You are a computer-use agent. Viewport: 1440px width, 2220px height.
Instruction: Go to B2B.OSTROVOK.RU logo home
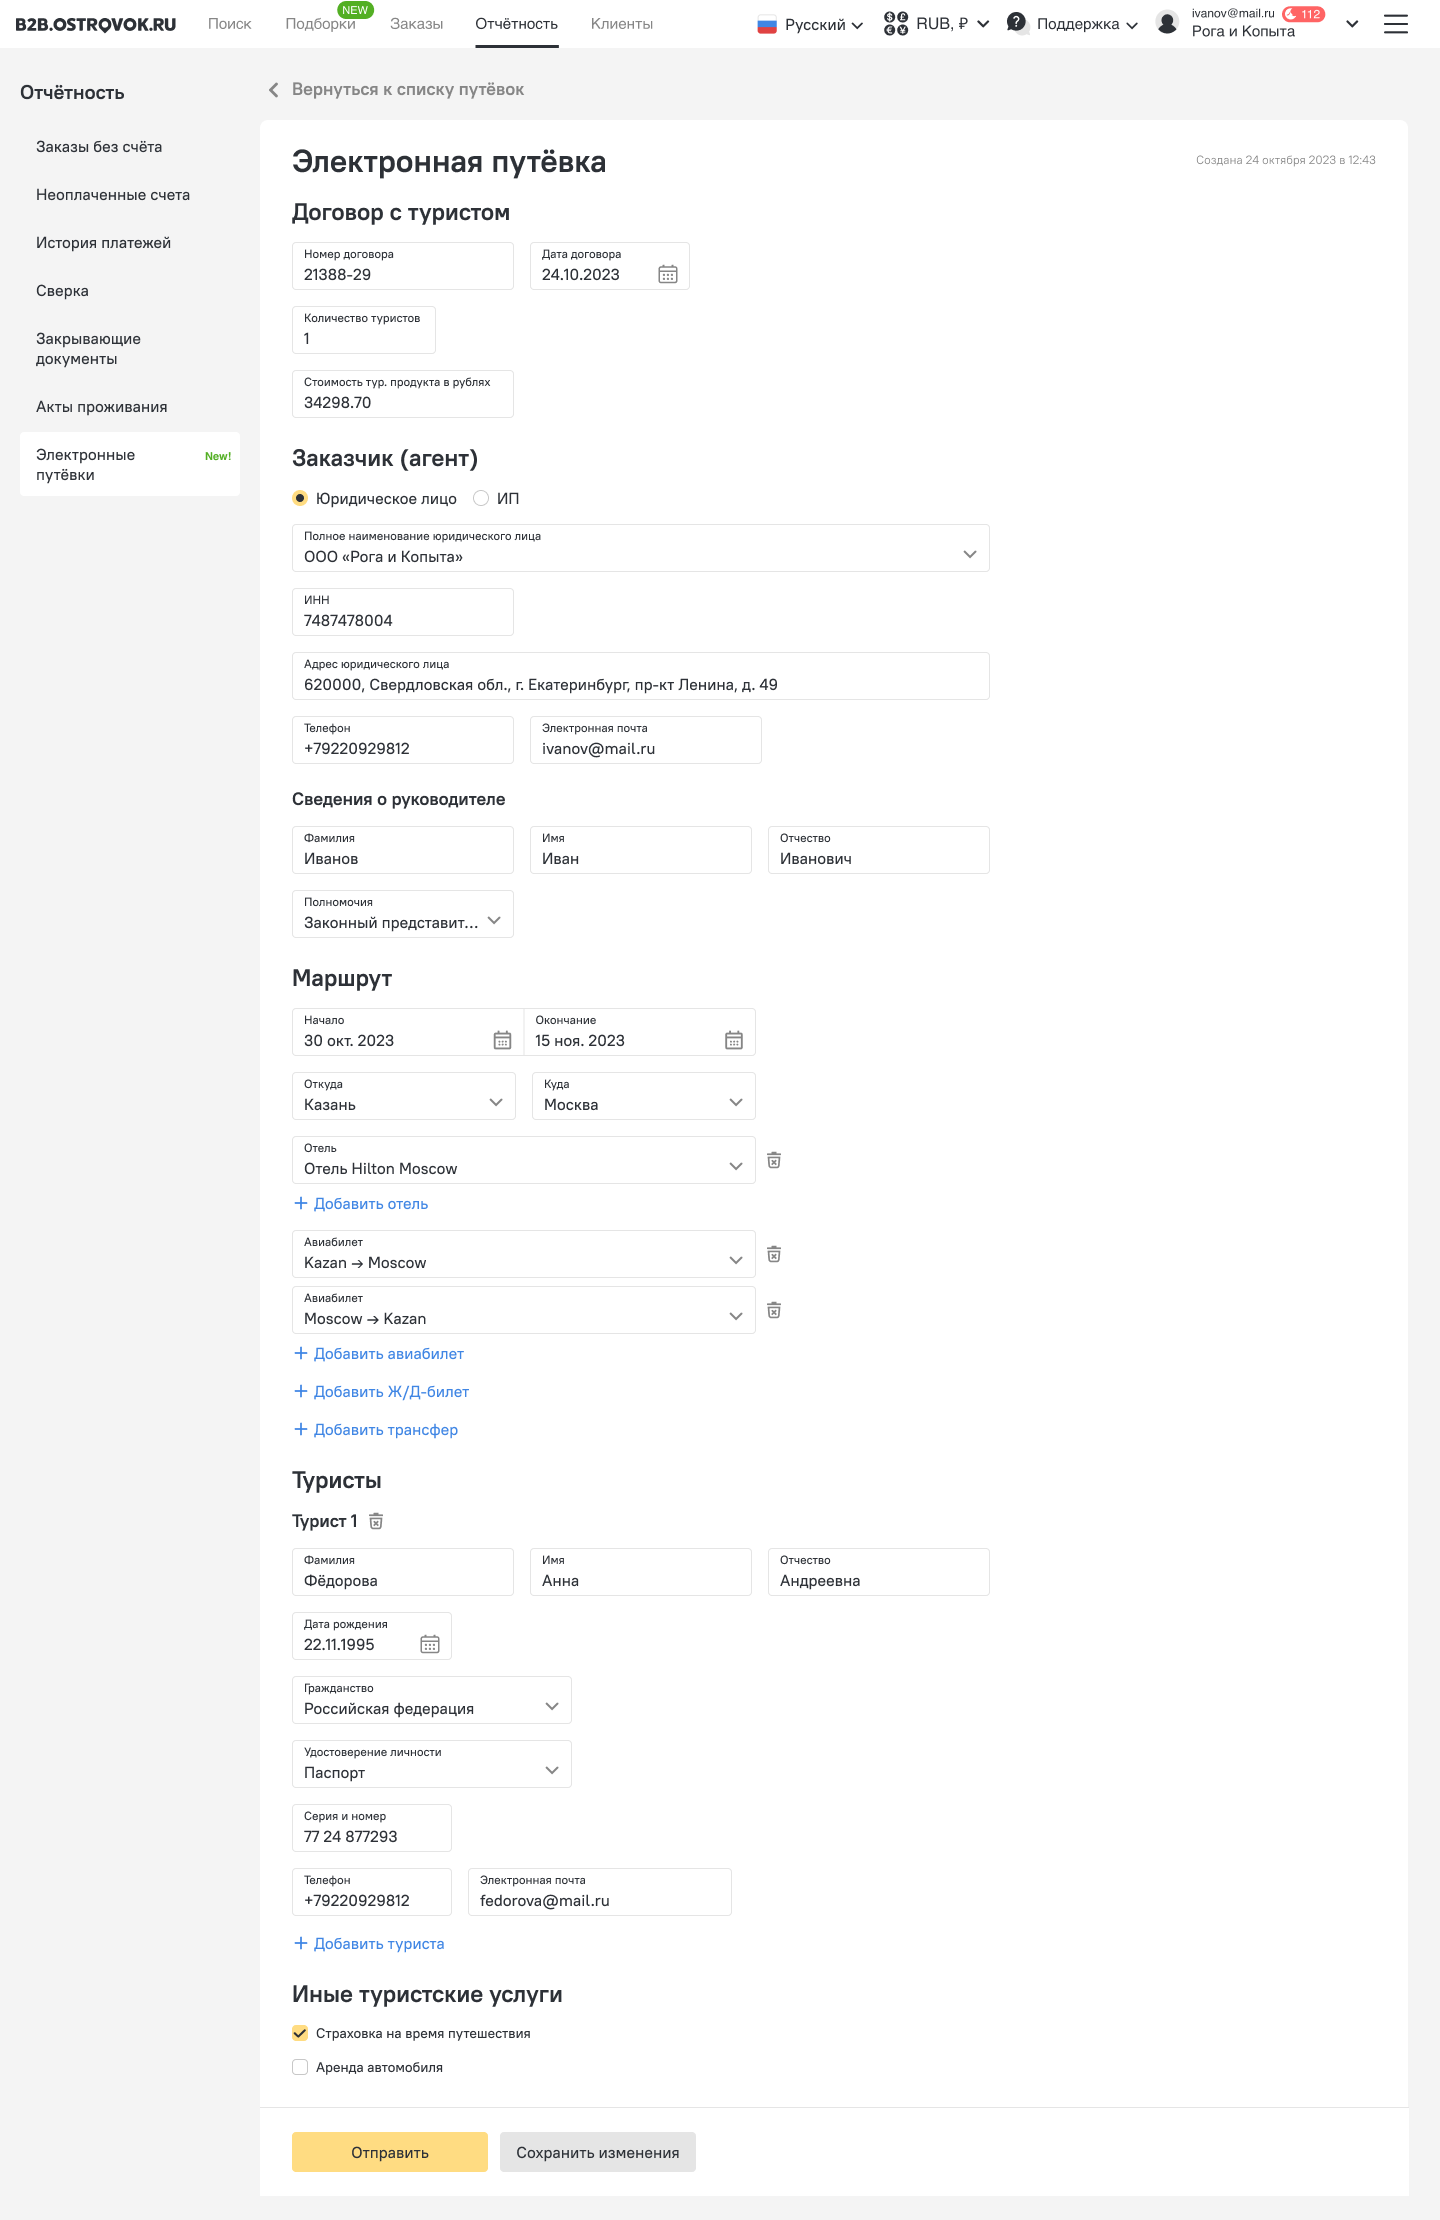pos(96,24)
